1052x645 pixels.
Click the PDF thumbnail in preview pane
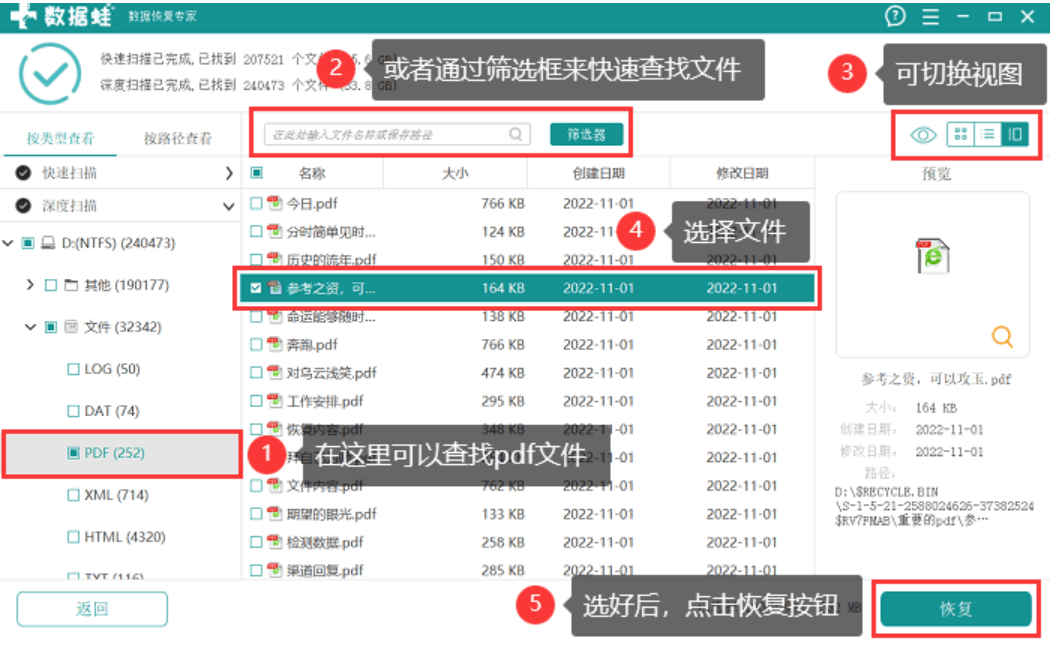(933, 256)
